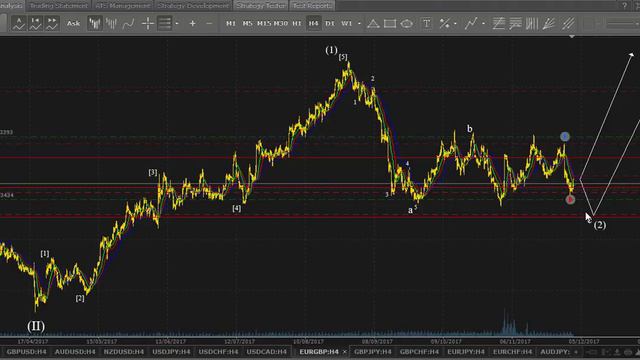Select the polyline trend drawing tool

click(471, 24)
